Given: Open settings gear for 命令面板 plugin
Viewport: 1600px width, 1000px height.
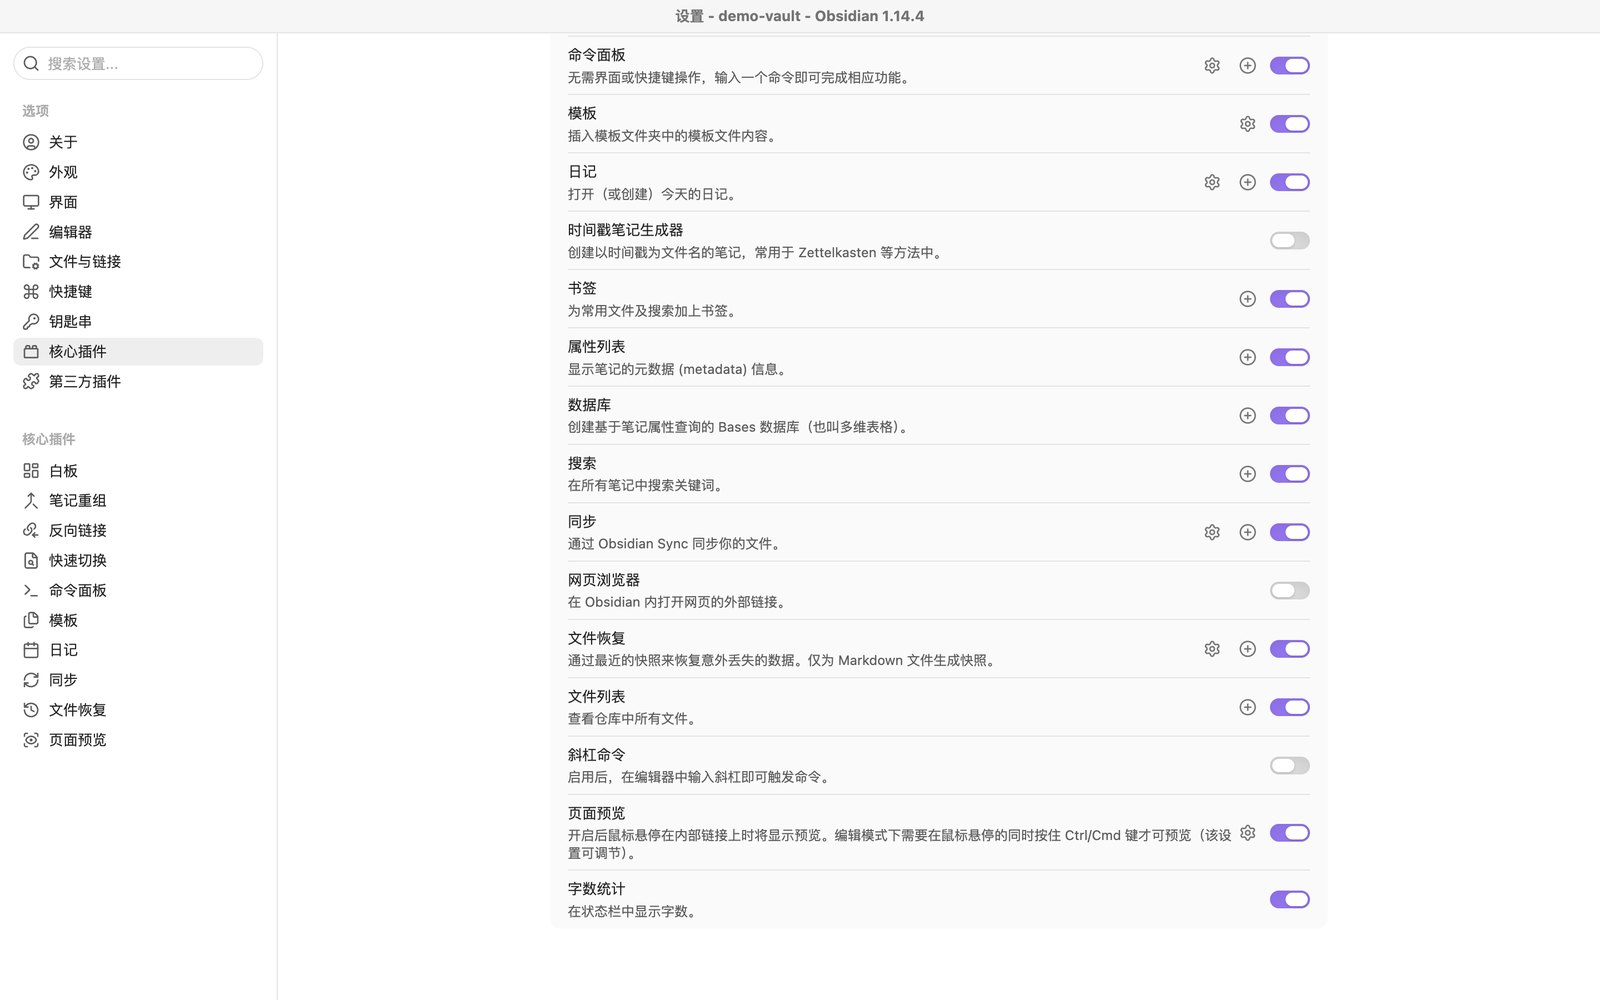Looking at the screenshot, I should click(1212, 65).
